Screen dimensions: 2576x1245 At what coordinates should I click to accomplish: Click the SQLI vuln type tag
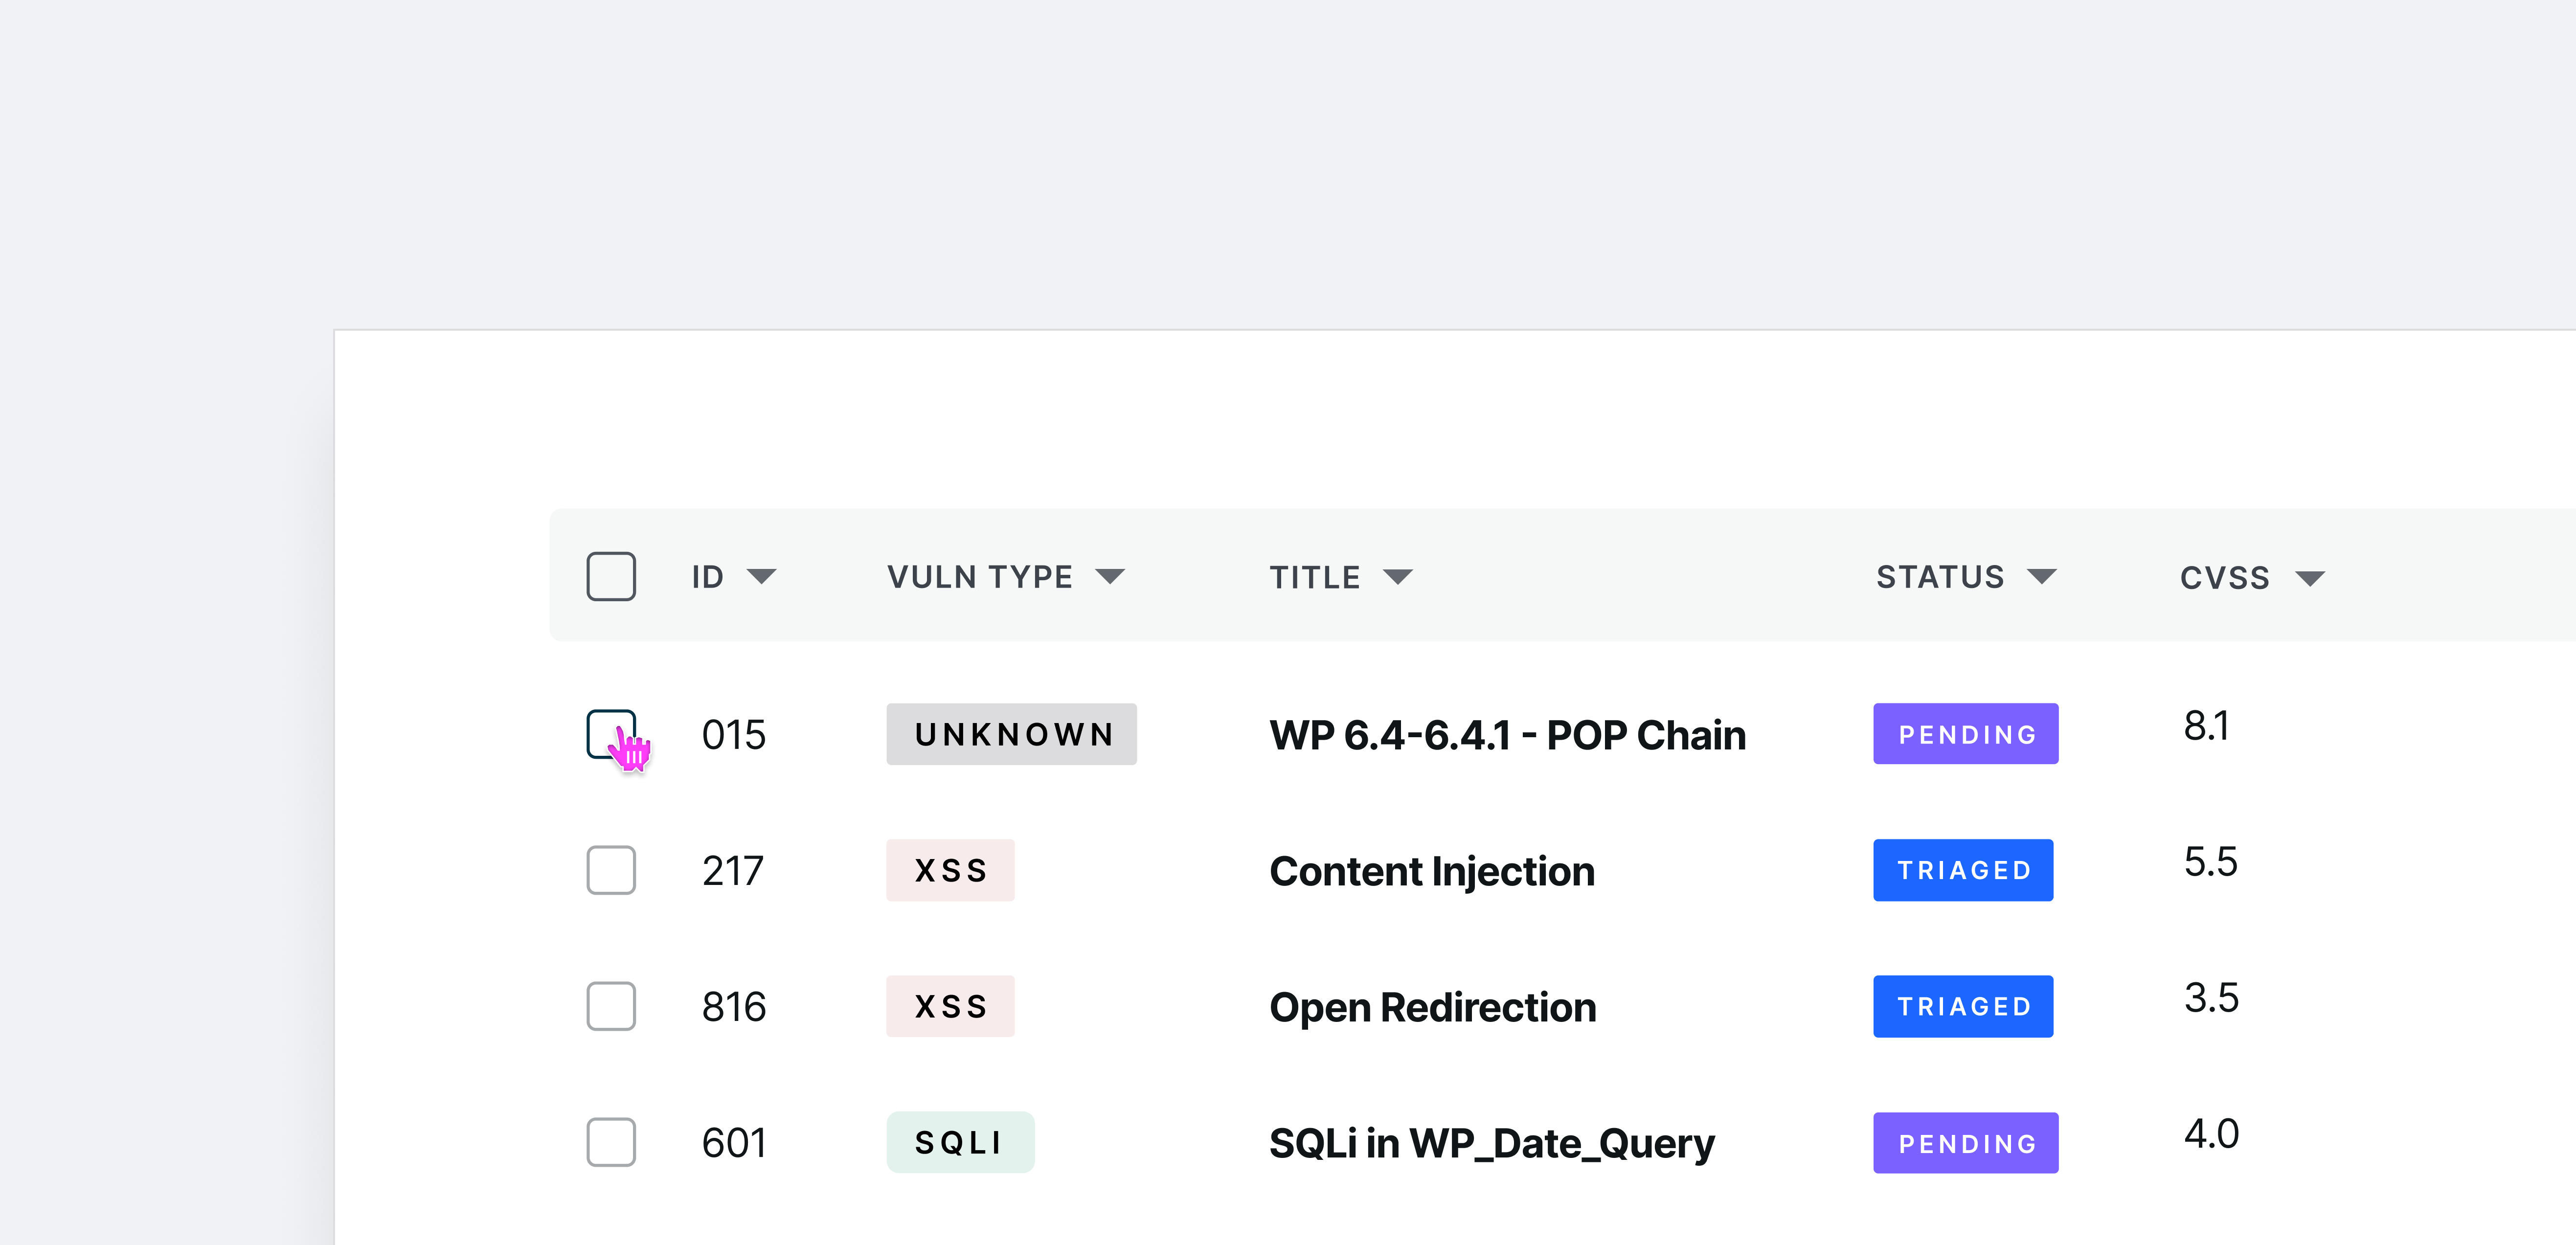click(x=960, y=1142)
